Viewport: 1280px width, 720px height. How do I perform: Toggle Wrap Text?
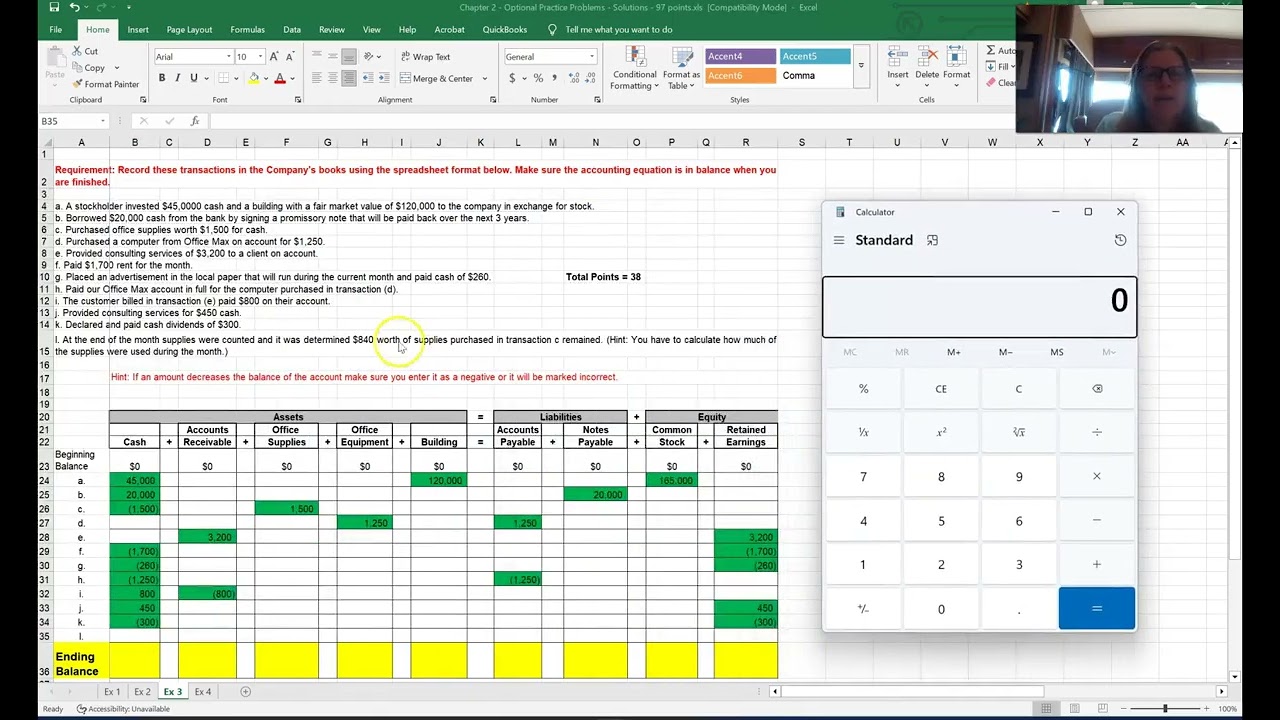425,57
